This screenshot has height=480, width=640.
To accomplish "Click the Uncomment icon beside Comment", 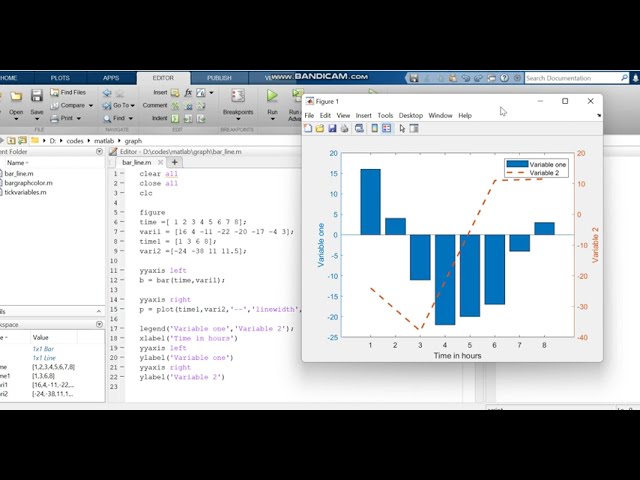I will point(188,106).
